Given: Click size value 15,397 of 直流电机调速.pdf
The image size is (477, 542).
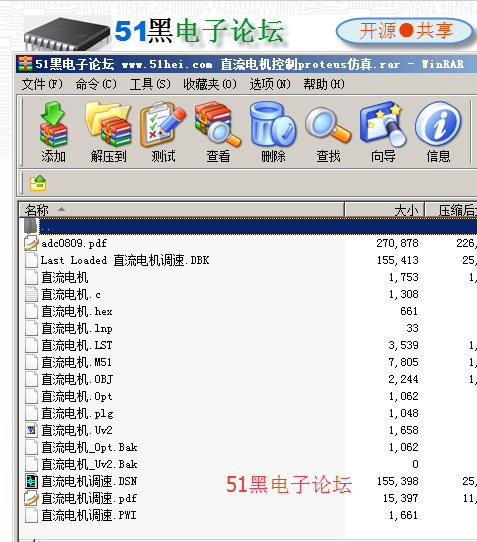Looking at the screenshot, I should tap(400, 498).
